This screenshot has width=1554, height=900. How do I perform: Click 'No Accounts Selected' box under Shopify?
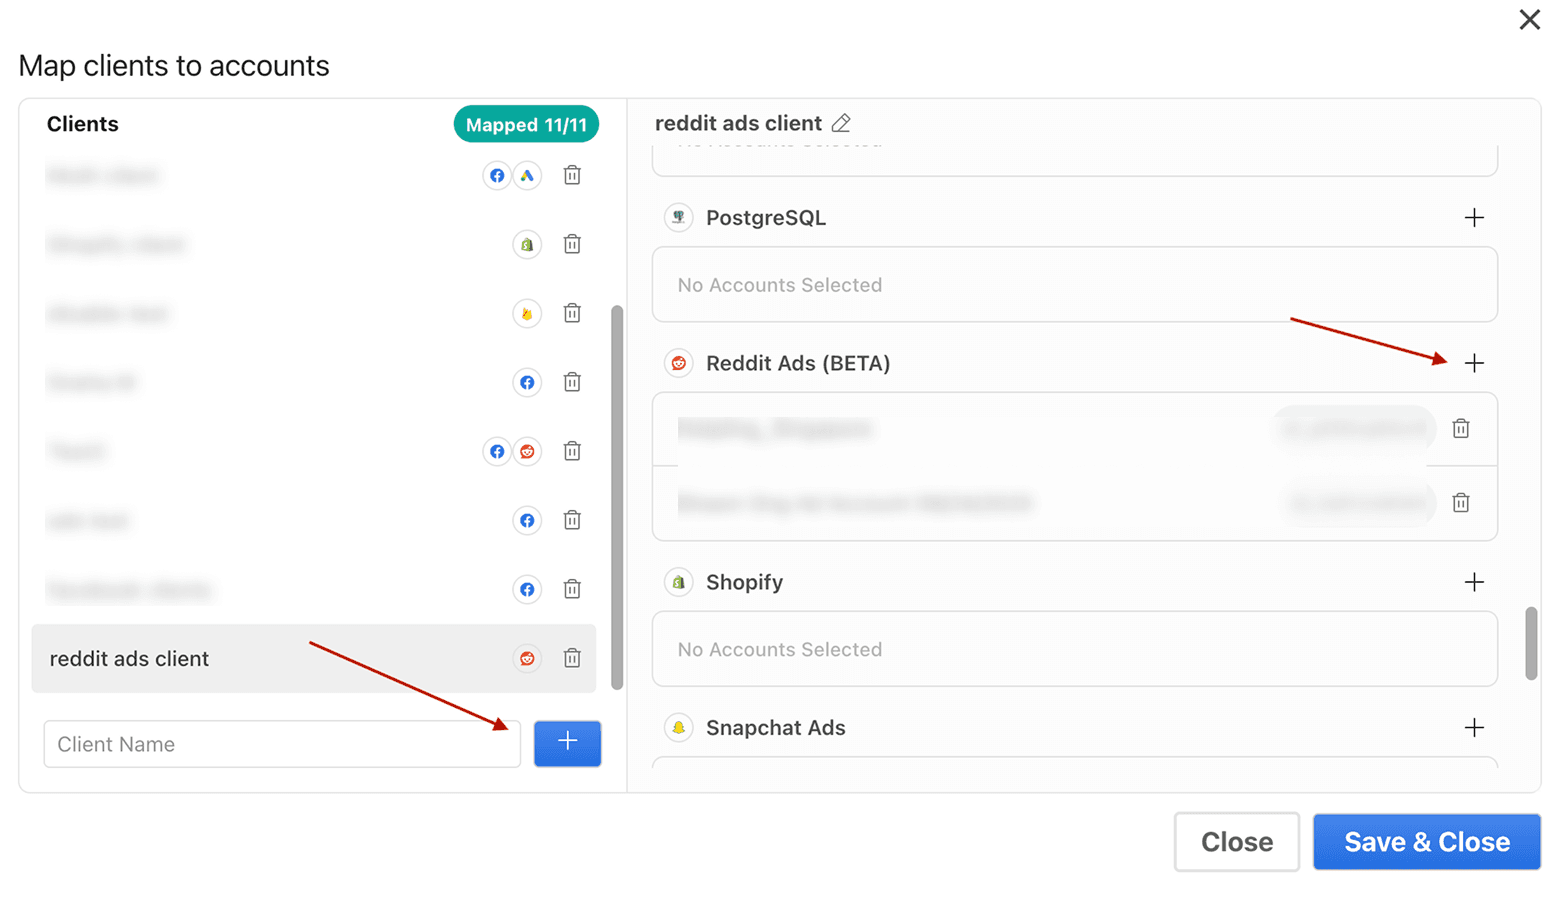[1075, 649]
